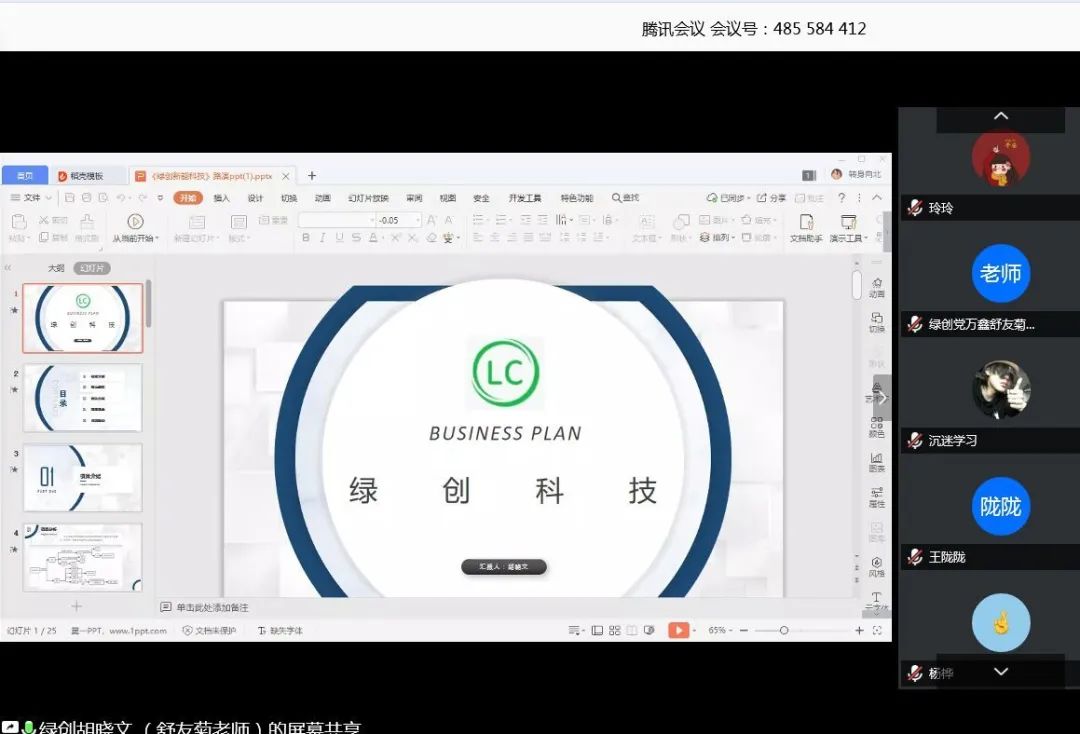
Task: Open the 插入 insert tab
Action: (x=221, y=198)
